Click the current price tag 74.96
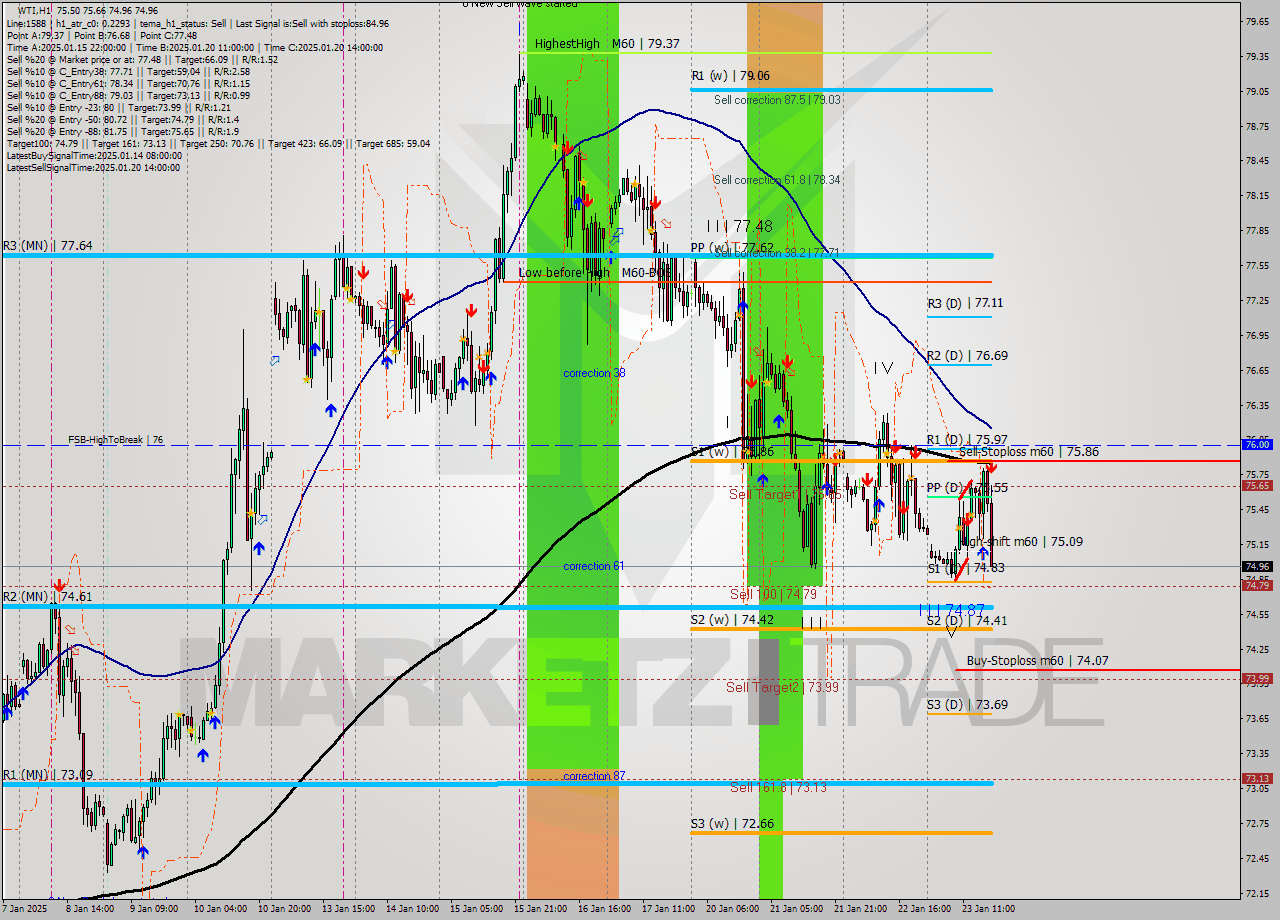This screenshot has width=1280, height=920. click(1256, 566)
